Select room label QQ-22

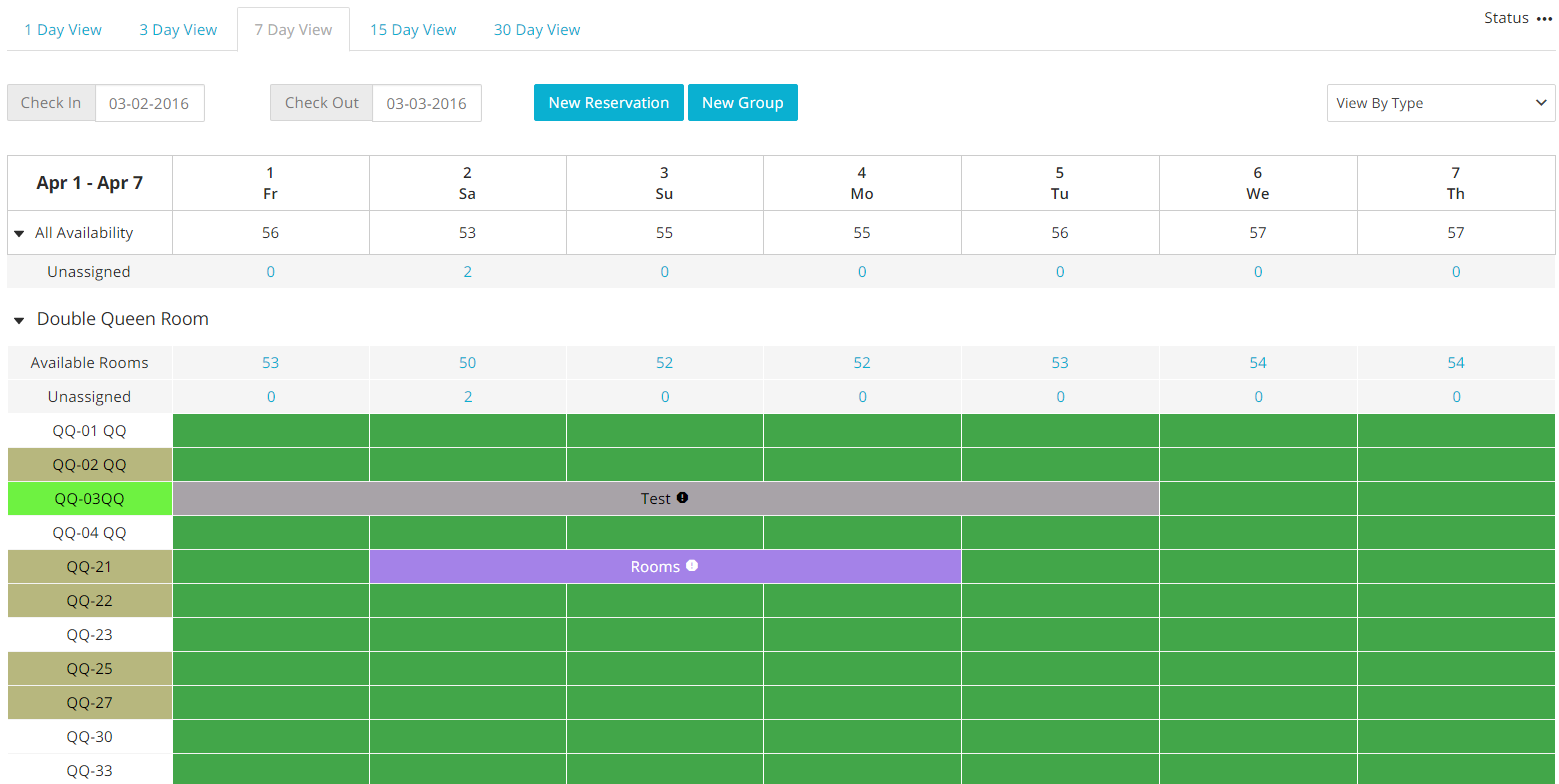point(90,601)
